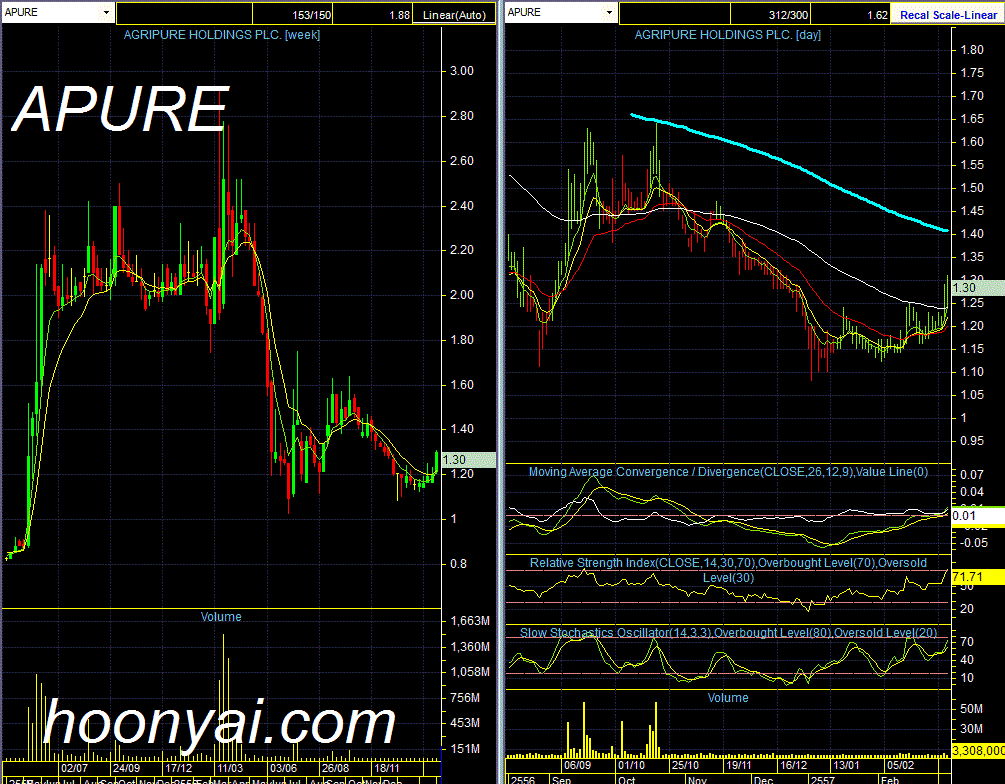Screen dimensions: 1005x784
Task: Click the 18/11 date marker on weekly timeline
Action: [x=386, y=768]
